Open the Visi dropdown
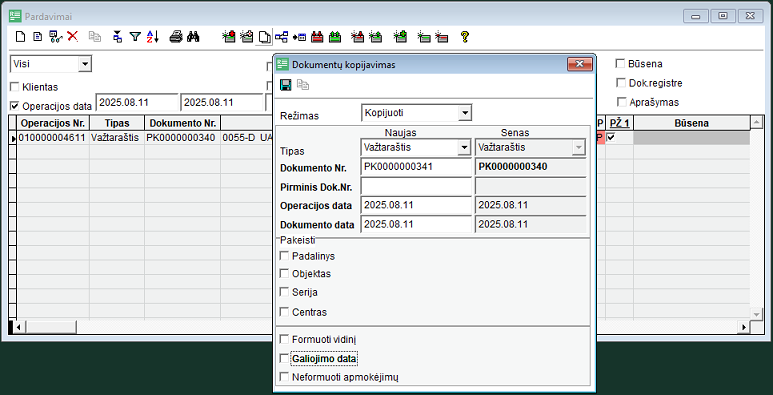This screenshot has width=773, height=395. pos(85,64)
